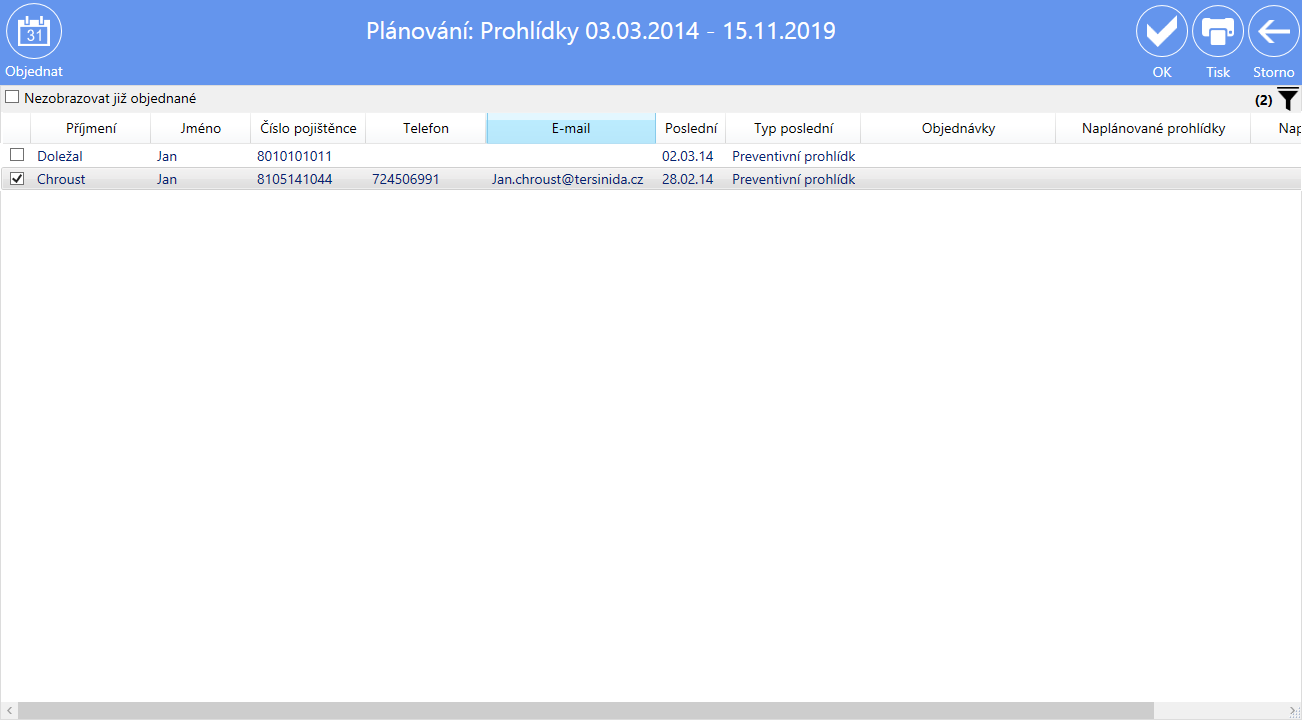
Task: Click insurance number 8105141044
Action: (x=294, y=179)
